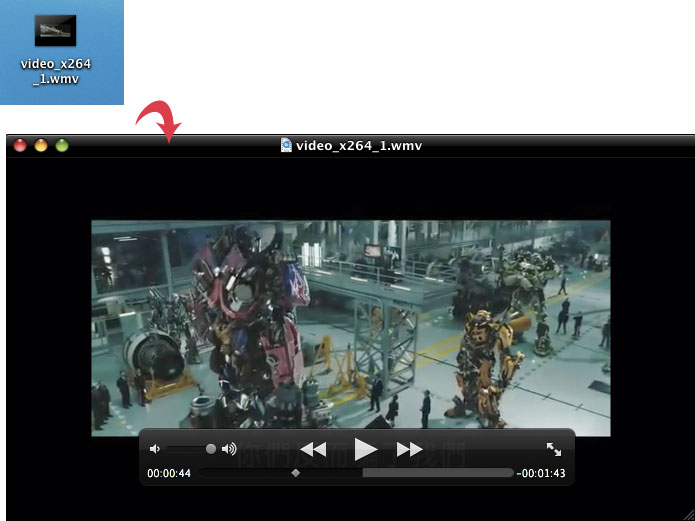Click the document proxy icon in the title bar
695x521 pixels.
click(x=286, y=145)
